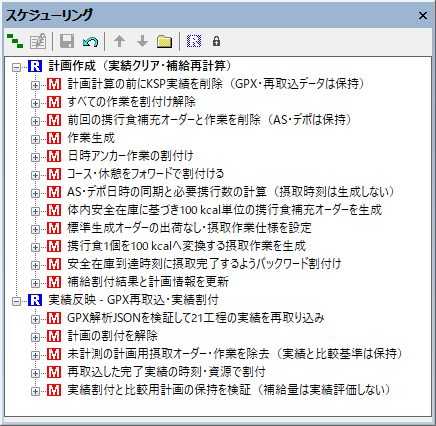Click the red M icon of すべての作業を割付け解除
Viewport: 436px width, 426px height.
click(54, 102)
